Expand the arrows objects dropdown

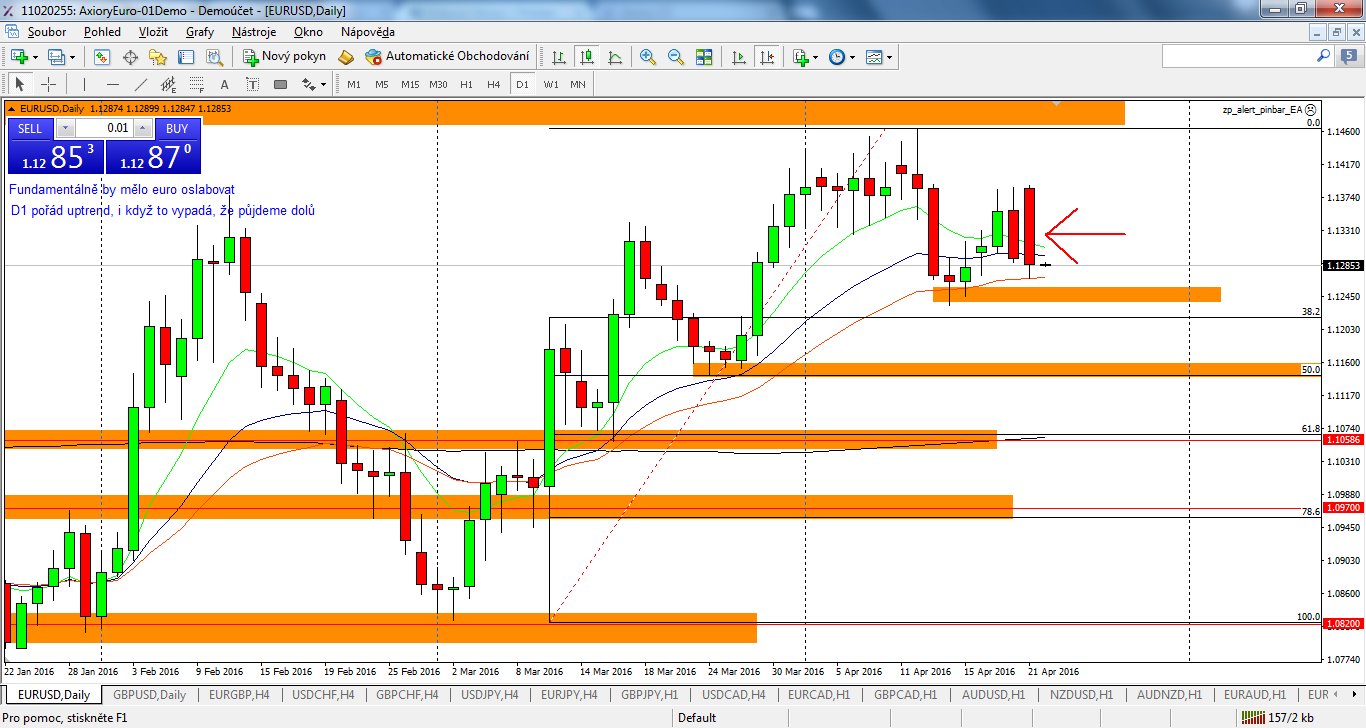click(324, 84)
